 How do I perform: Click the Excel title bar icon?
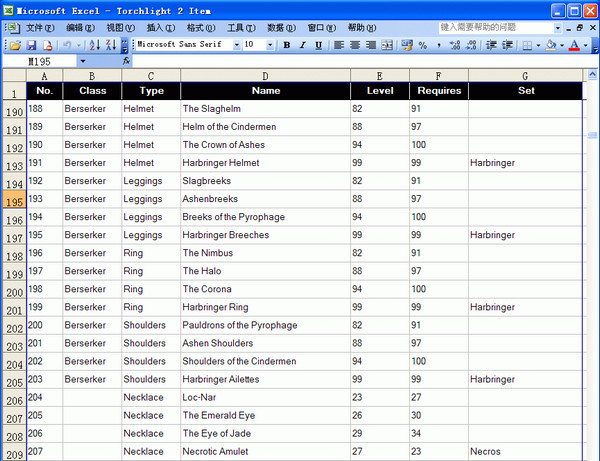8,10
